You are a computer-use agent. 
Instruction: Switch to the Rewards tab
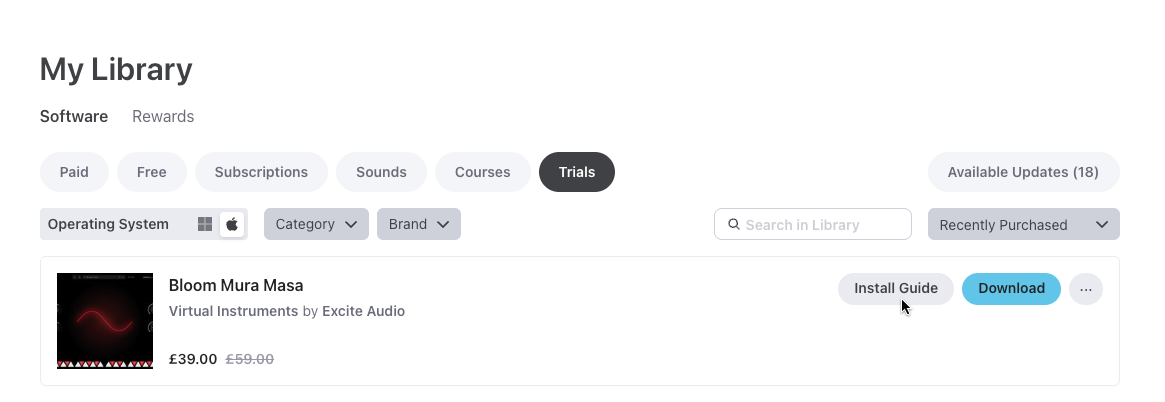[163, 116]
